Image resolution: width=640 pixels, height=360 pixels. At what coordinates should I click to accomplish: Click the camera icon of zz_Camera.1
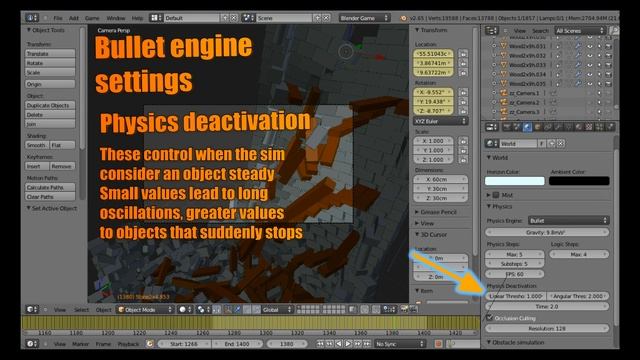503,93
